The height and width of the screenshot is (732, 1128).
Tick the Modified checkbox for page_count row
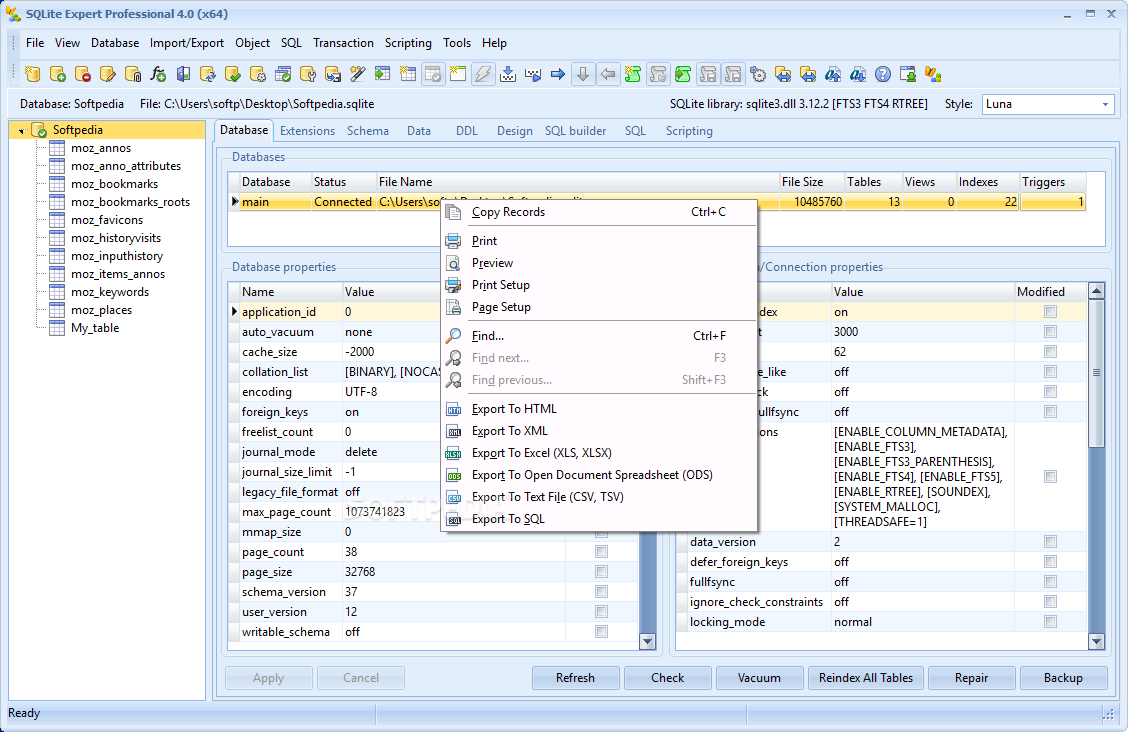pos(601,552)
